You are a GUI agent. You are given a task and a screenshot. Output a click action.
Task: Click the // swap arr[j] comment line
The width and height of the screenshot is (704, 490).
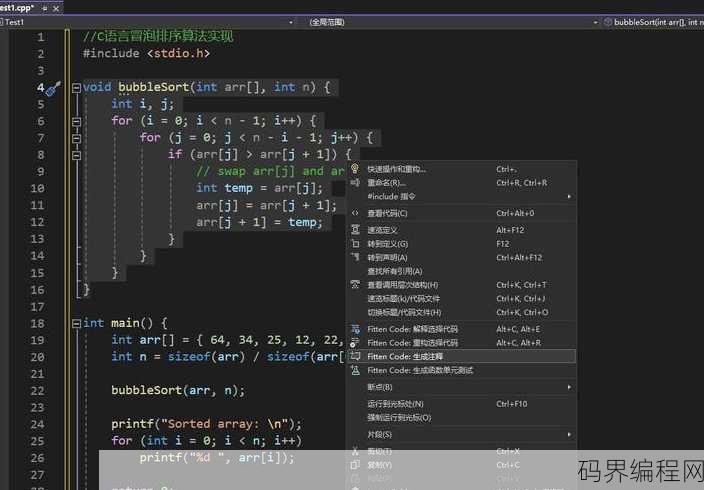click(x=270, y=172)
